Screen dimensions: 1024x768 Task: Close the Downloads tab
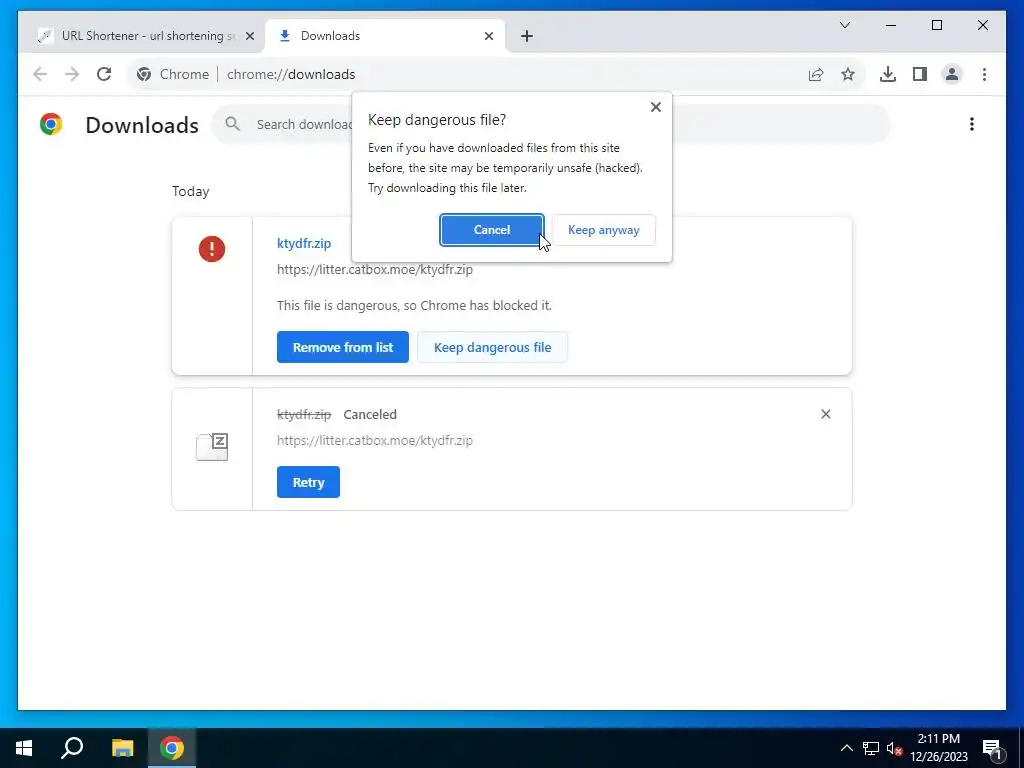click(488, 37)
